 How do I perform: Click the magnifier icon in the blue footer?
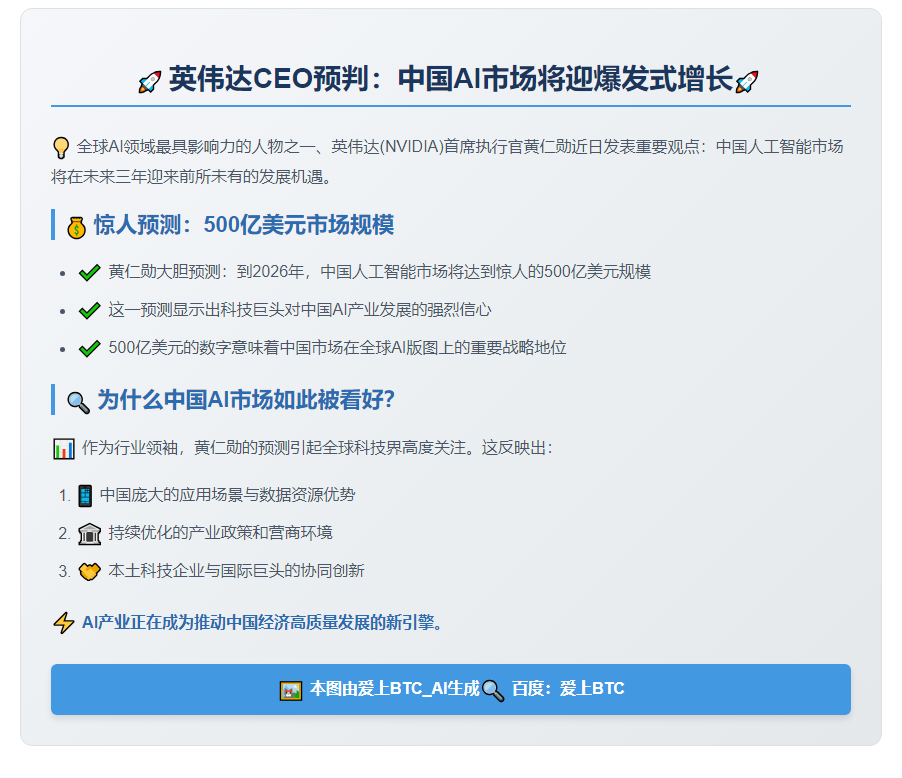tap(493, 691)
